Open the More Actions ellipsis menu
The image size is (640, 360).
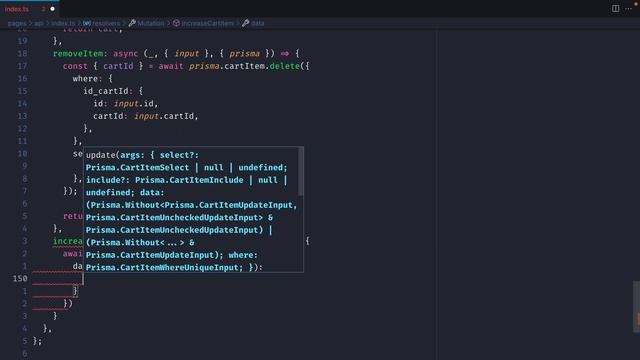coord(629,9)
